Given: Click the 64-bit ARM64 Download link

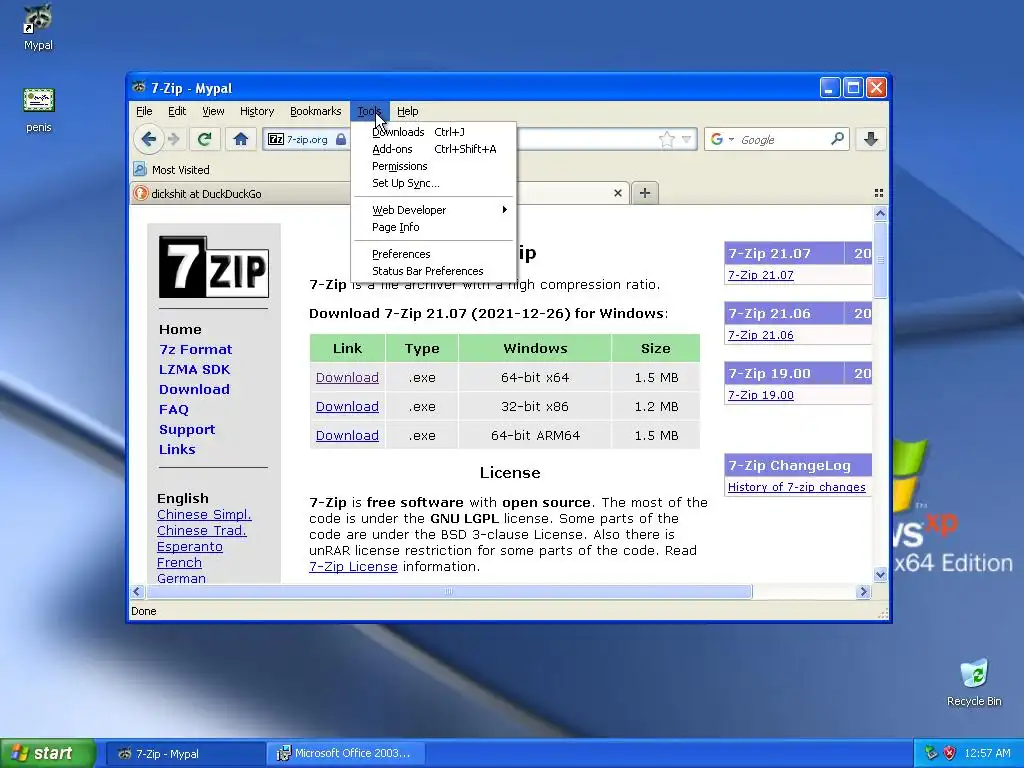Looking at the screenshot, I should click(347, 435).
